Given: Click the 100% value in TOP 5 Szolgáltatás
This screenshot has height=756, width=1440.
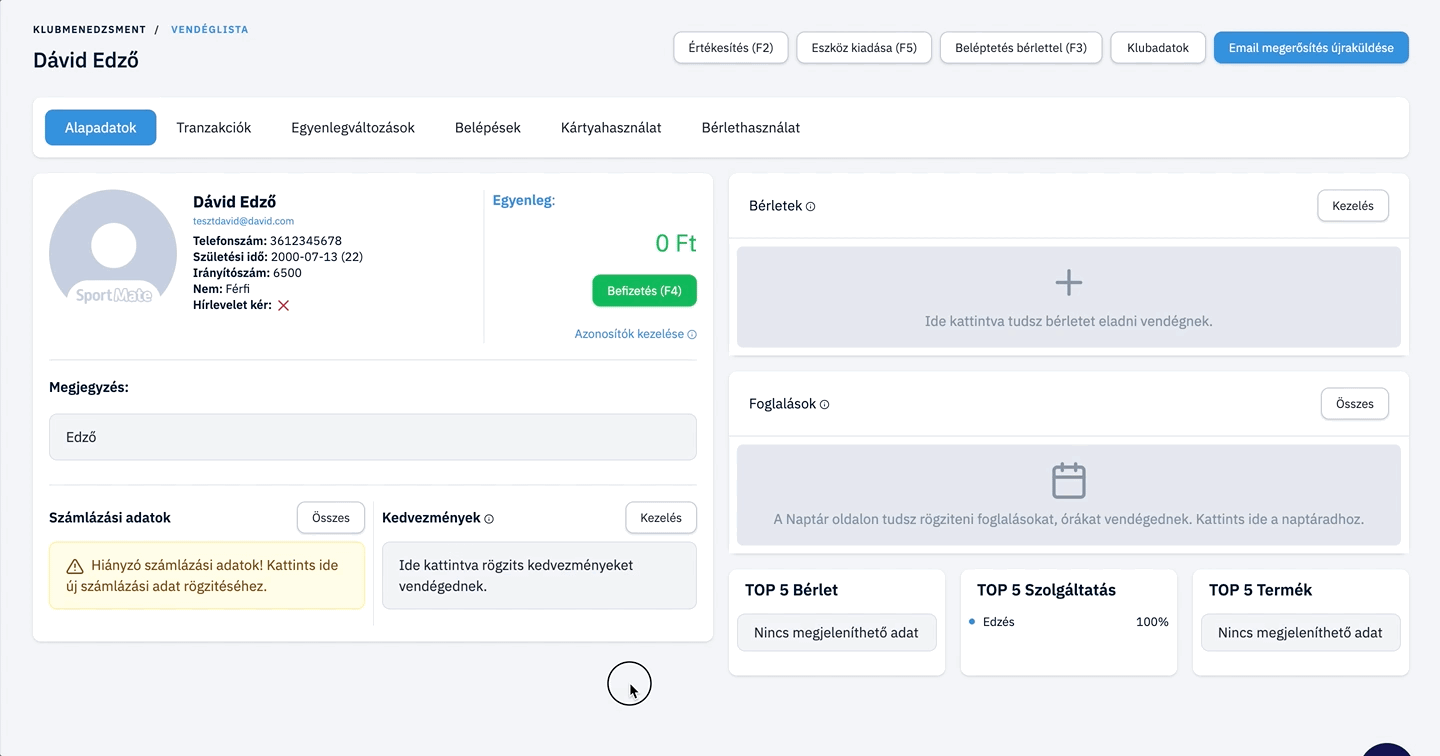Looking at the screenshot, I should pos(1152,622).
